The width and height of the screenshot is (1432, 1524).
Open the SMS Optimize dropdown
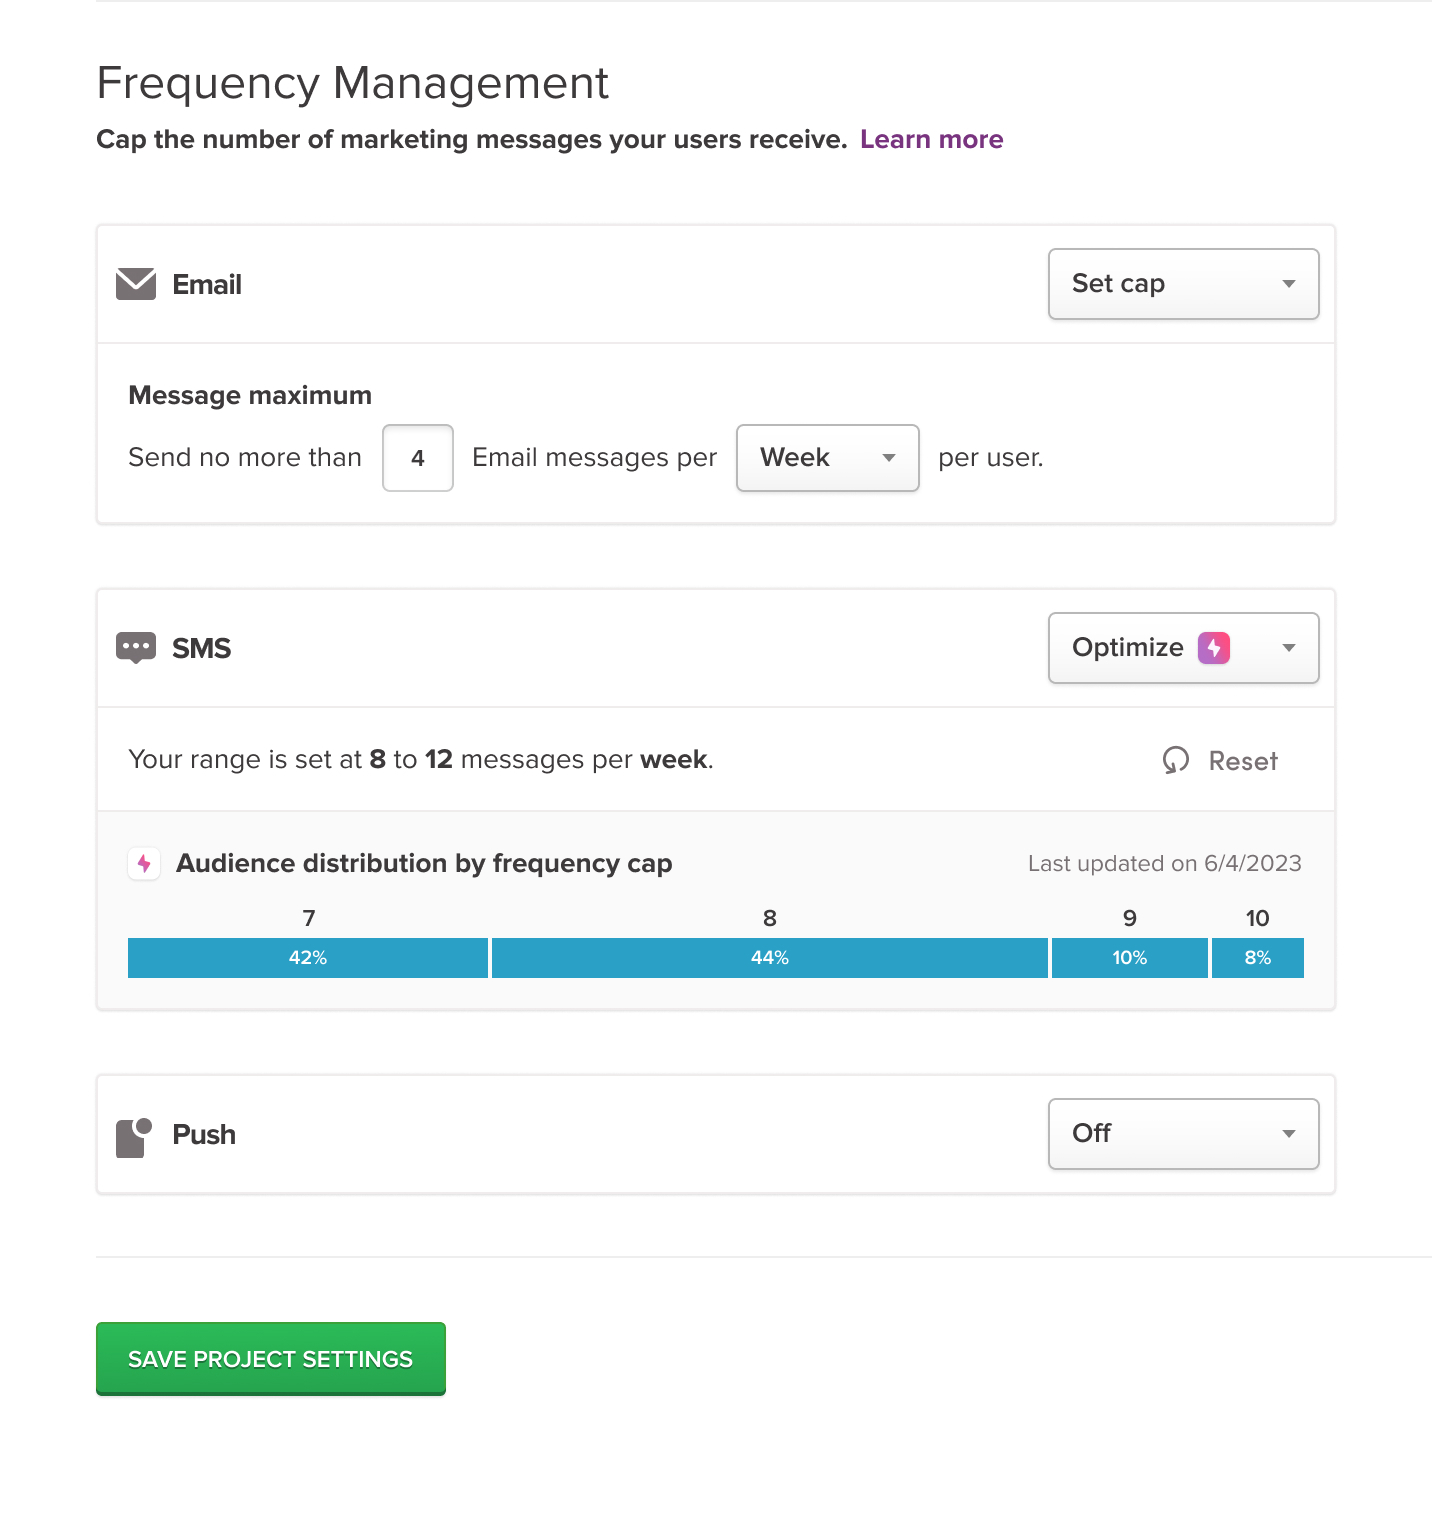1184,648
